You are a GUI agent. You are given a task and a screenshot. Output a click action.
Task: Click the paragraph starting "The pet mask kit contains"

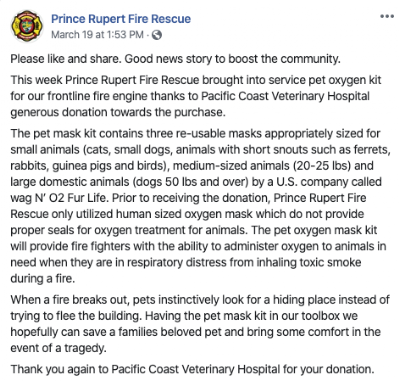[200, 206]
